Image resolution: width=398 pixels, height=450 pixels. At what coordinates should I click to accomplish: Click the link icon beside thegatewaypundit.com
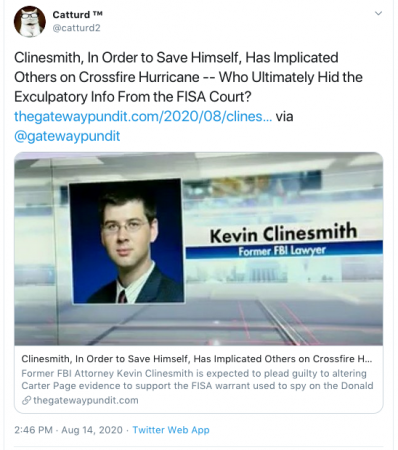click(26, 400)
